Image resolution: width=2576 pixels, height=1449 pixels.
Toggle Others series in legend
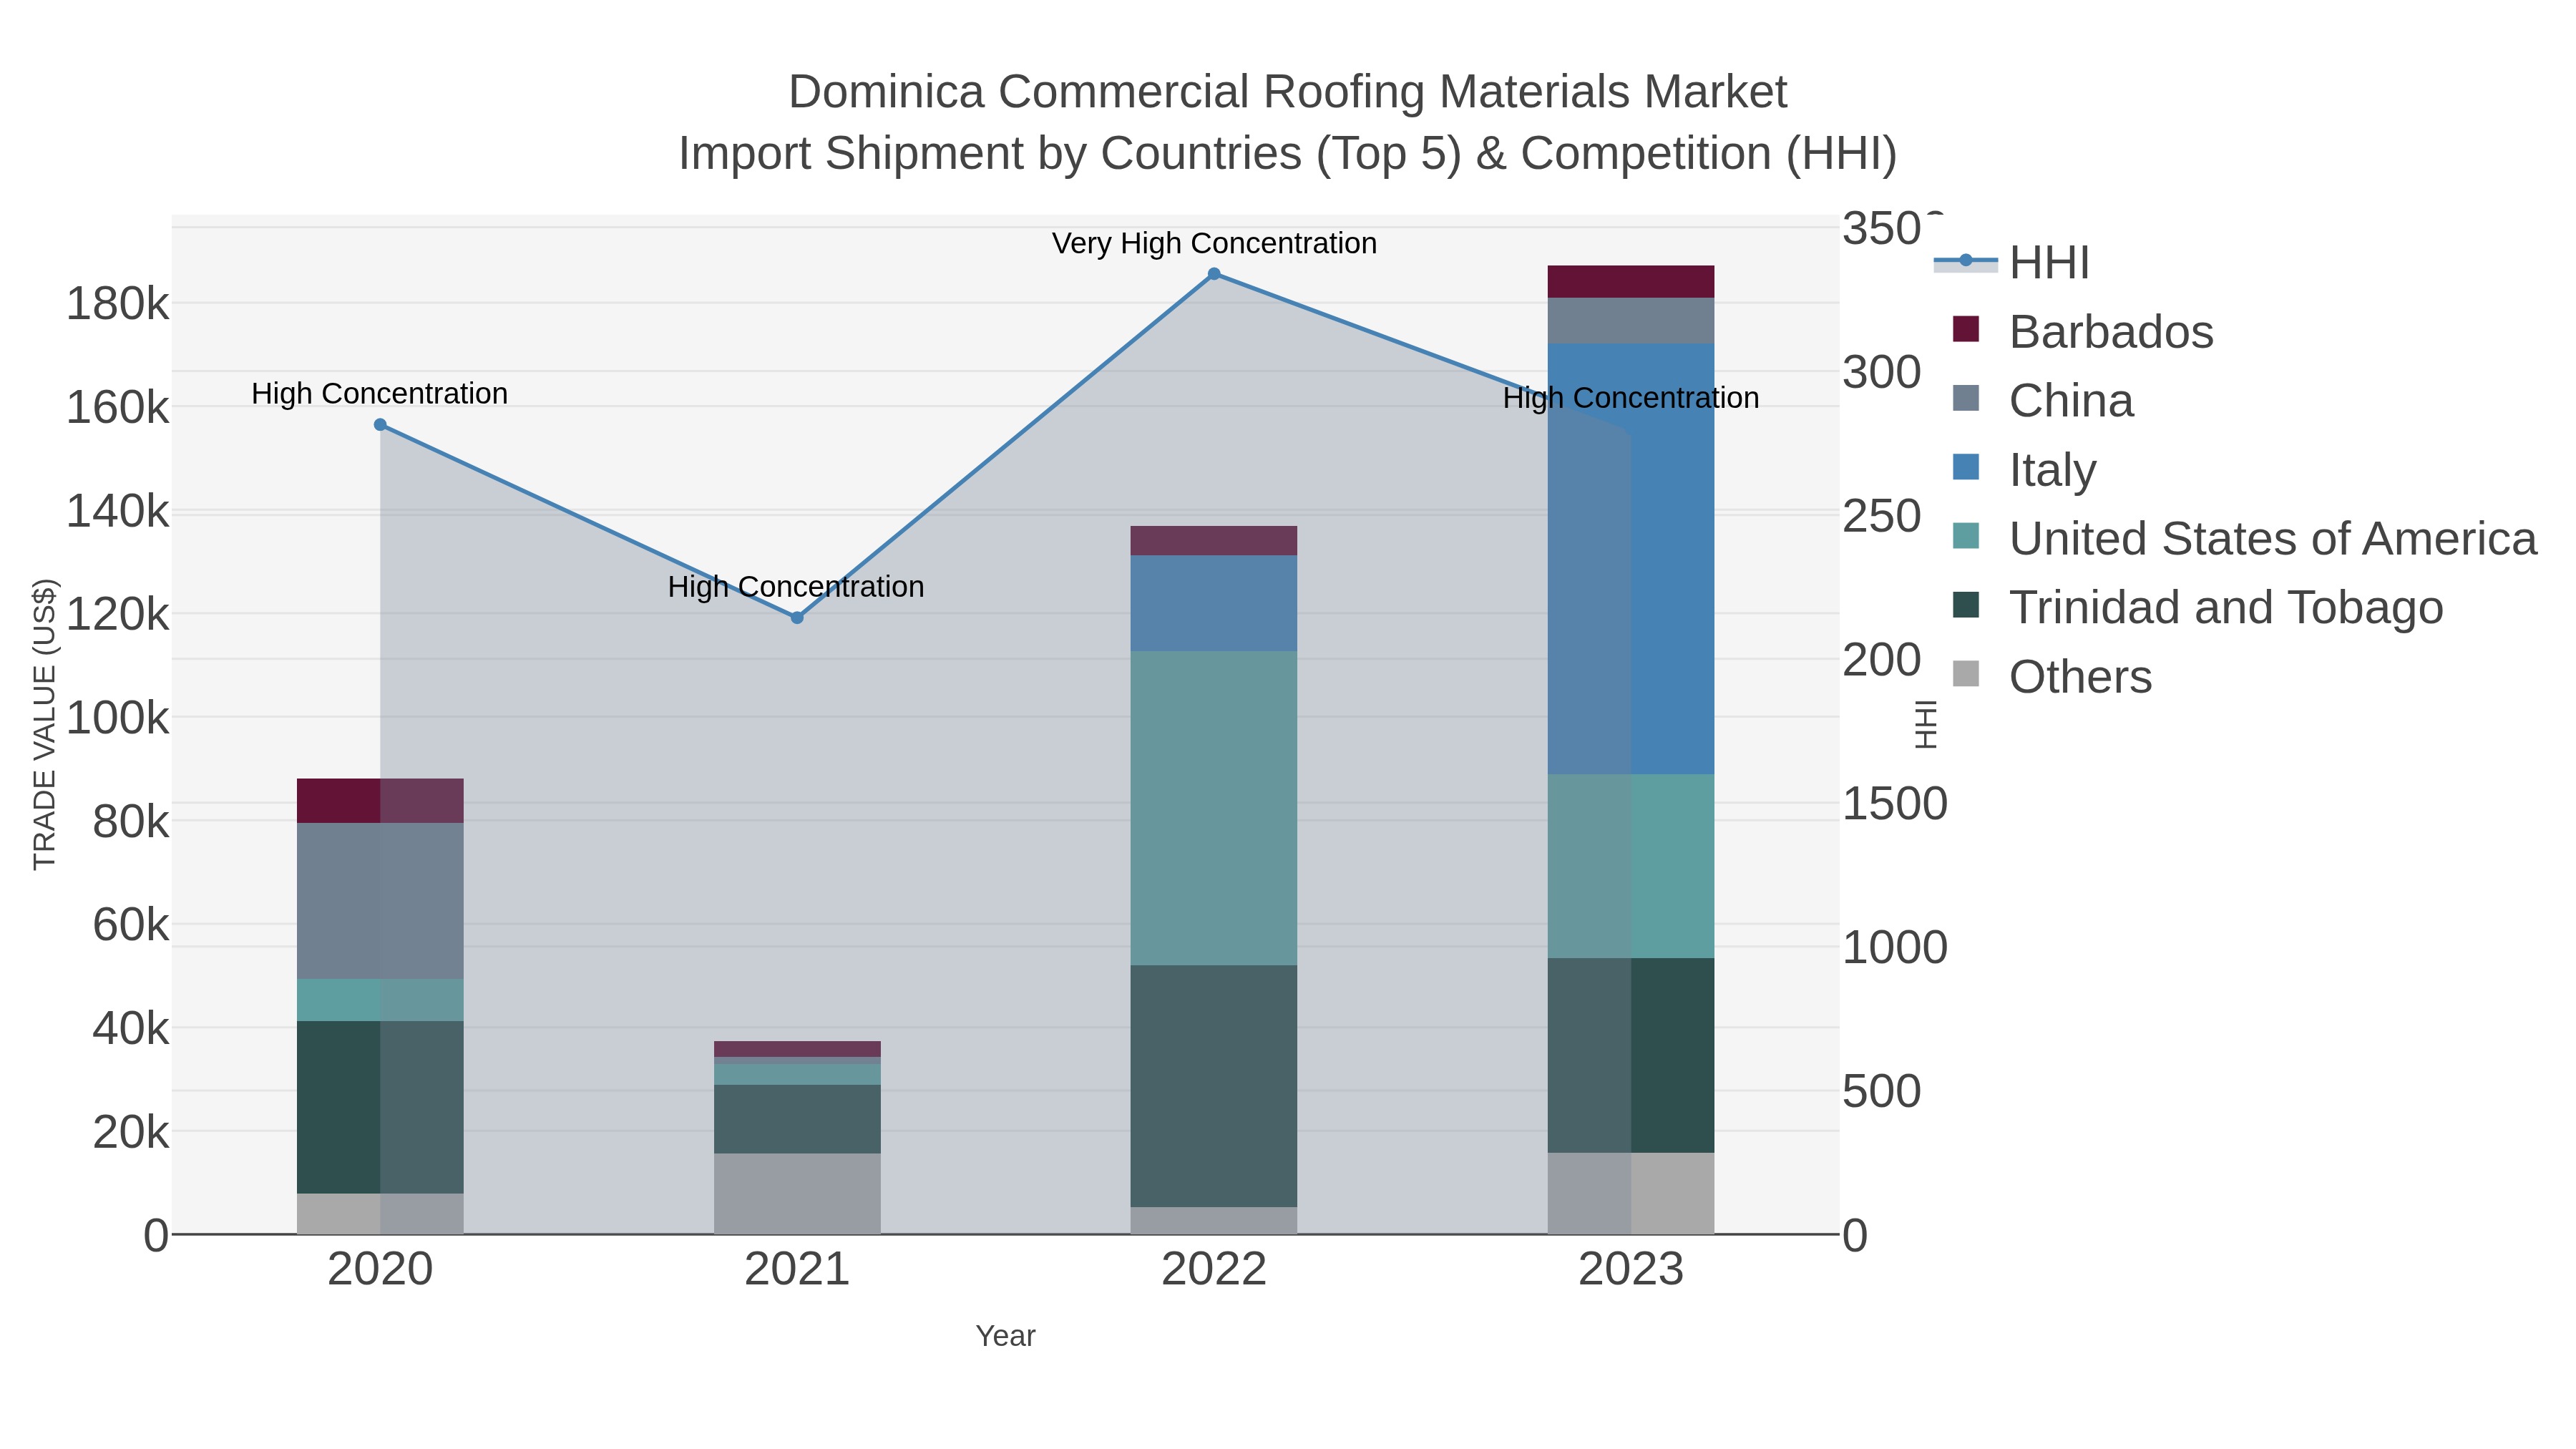(x=2052, y=677)
